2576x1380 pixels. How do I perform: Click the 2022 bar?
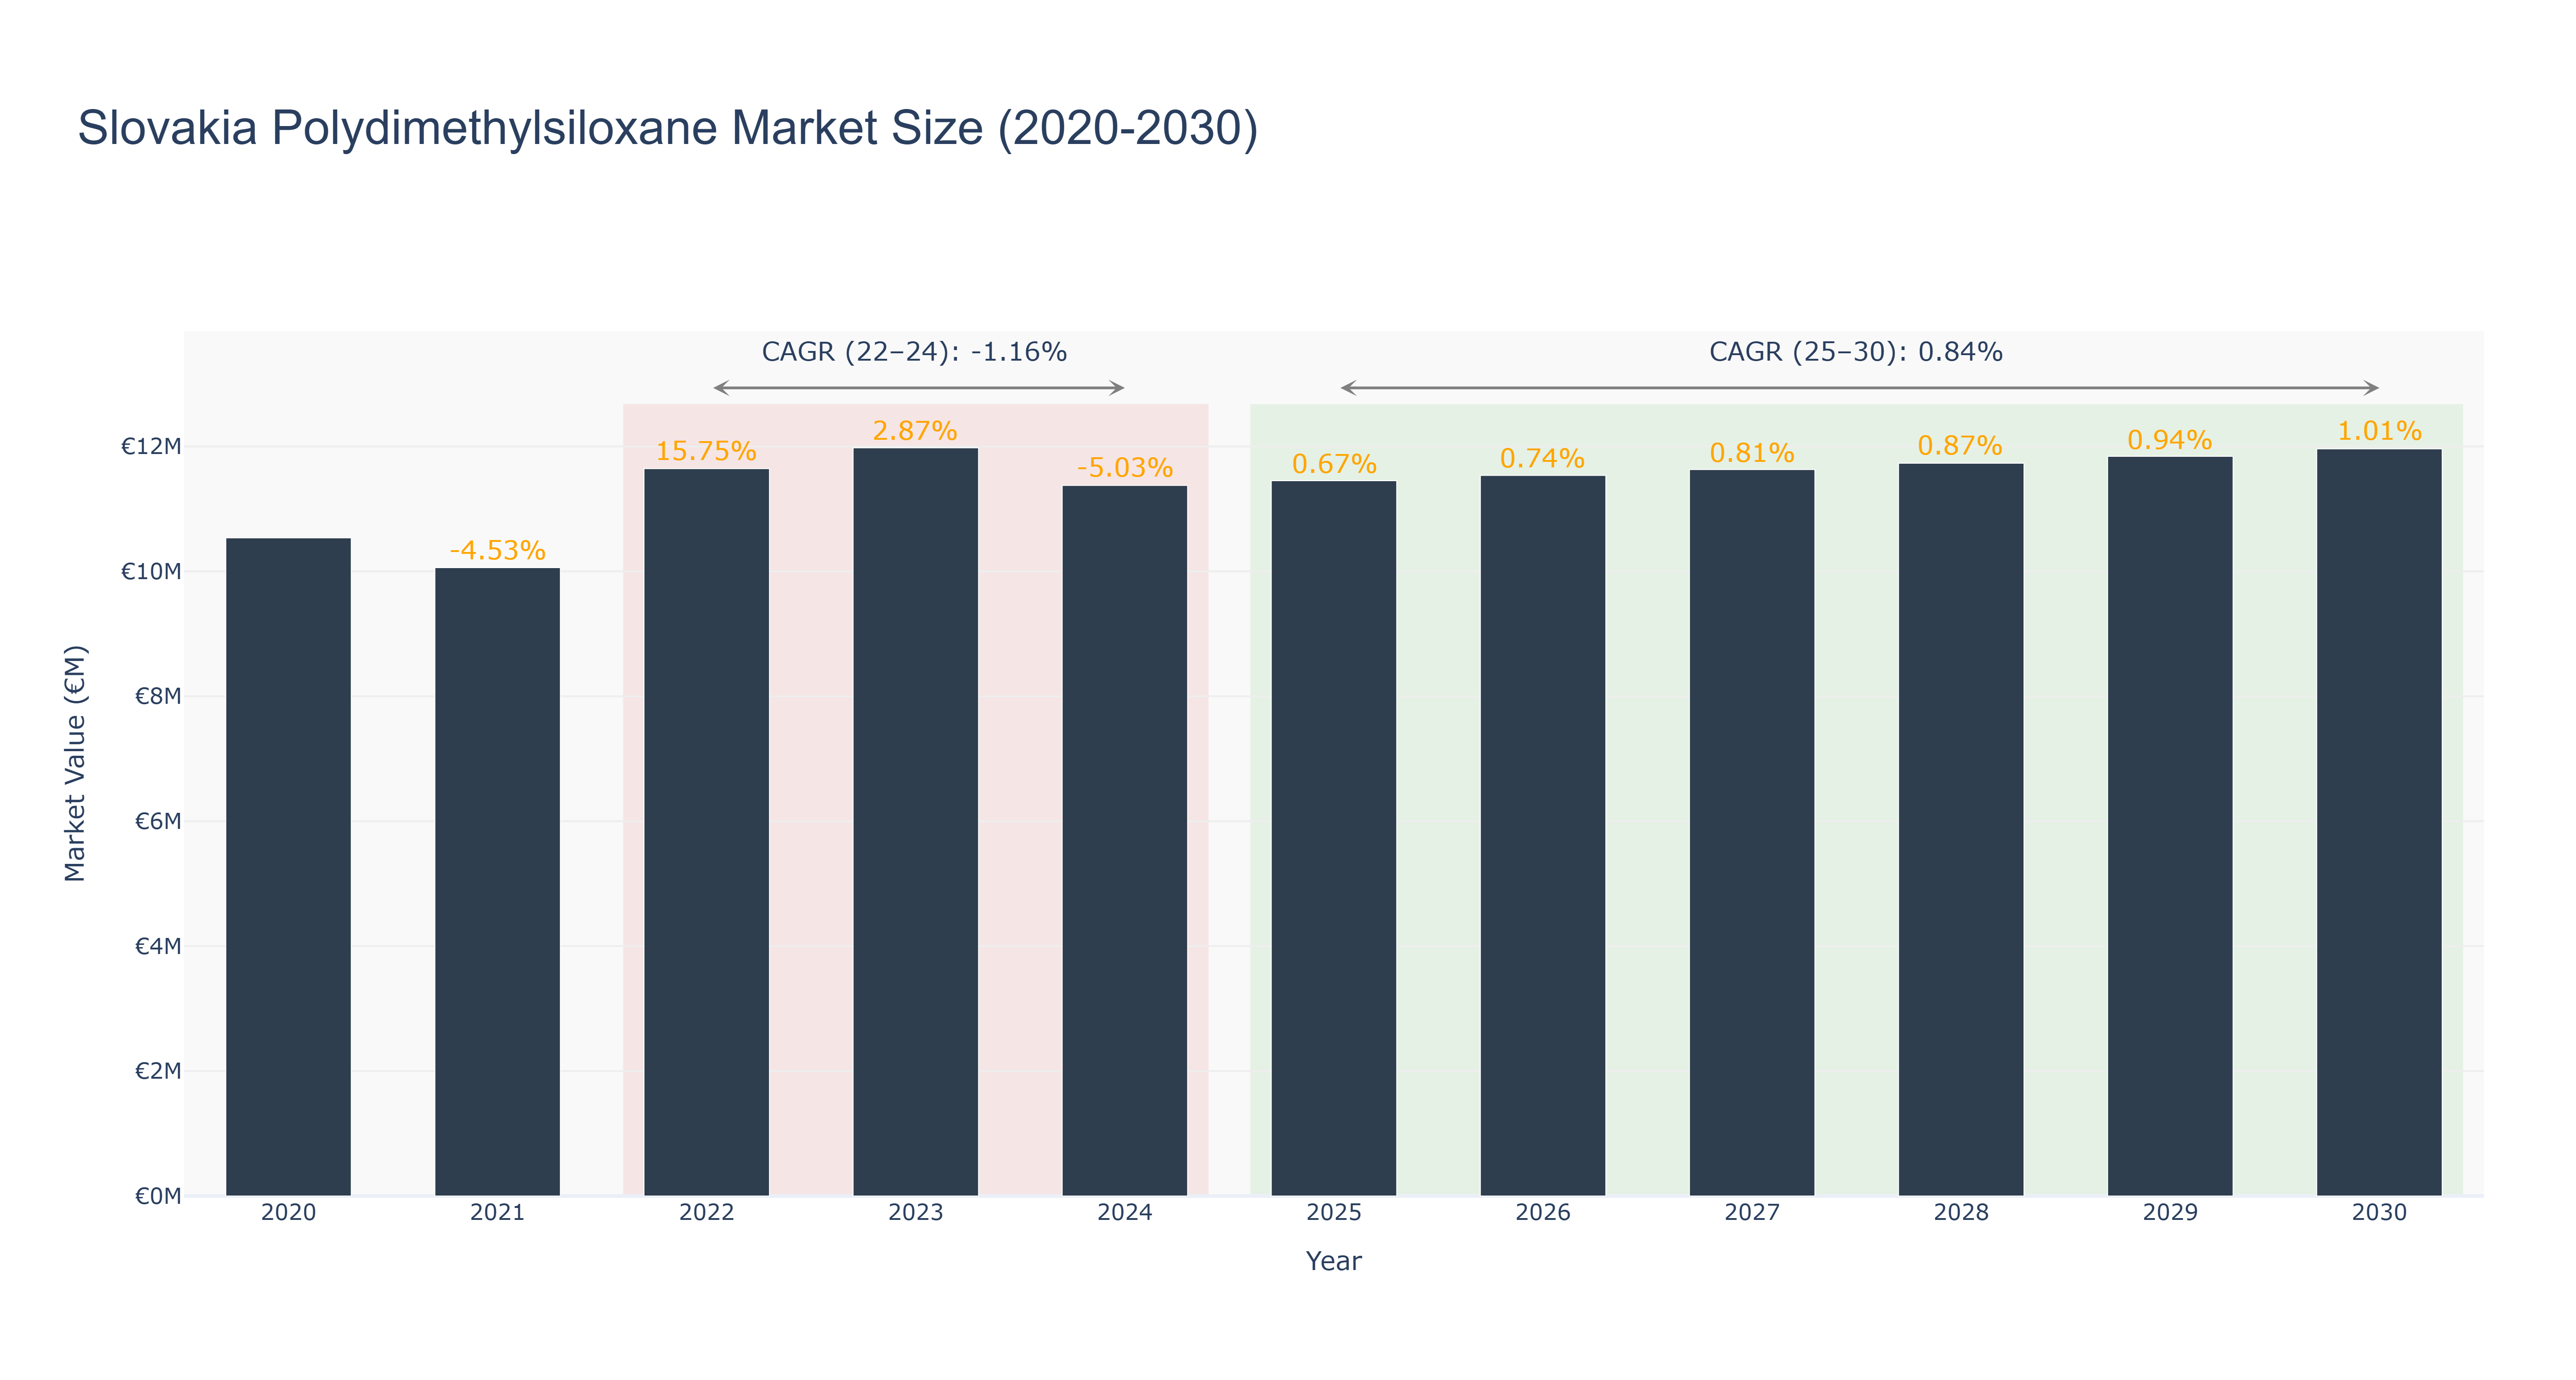706,833
